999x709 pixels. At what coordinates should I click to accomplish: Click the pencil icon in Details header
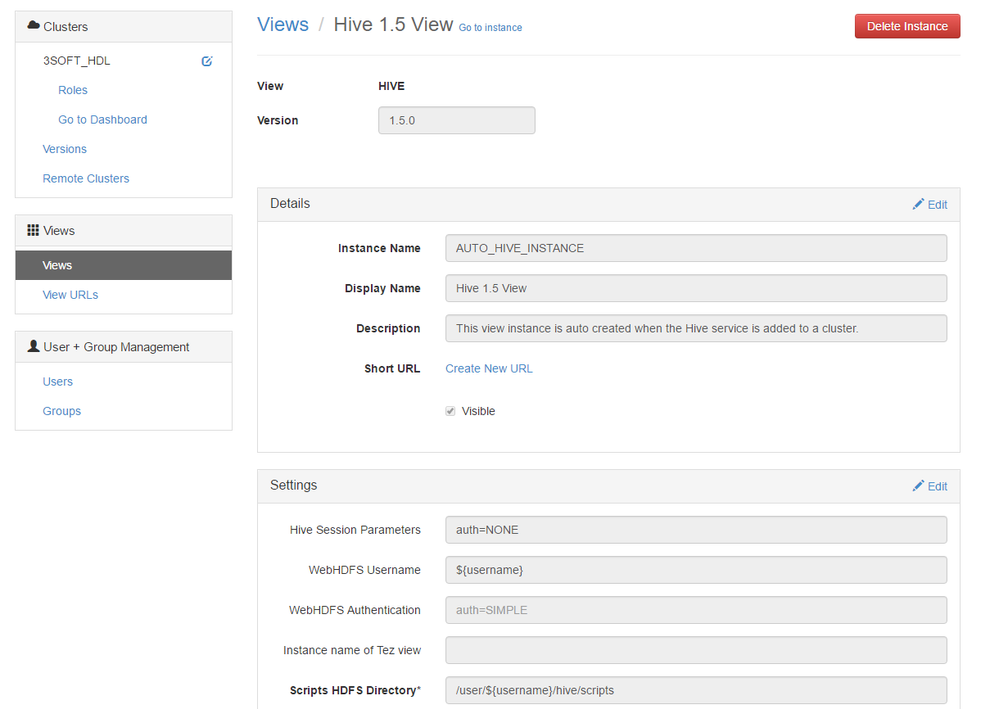click(918, 204)
